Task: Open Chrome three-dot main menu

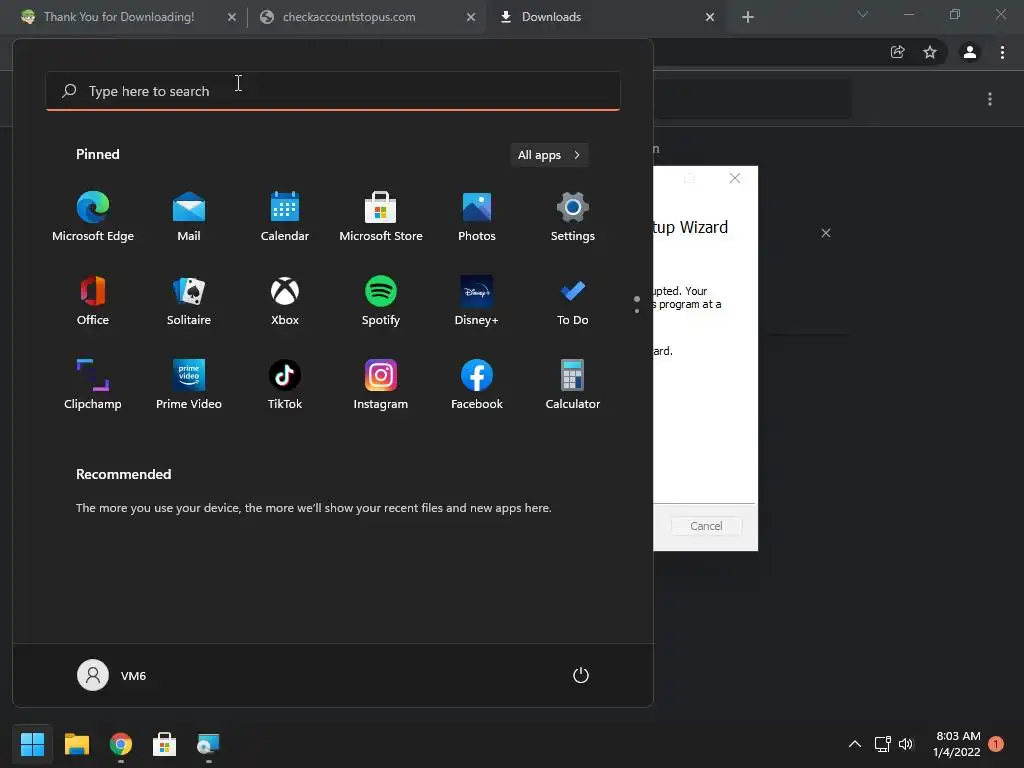Action: pos(1002,52)
